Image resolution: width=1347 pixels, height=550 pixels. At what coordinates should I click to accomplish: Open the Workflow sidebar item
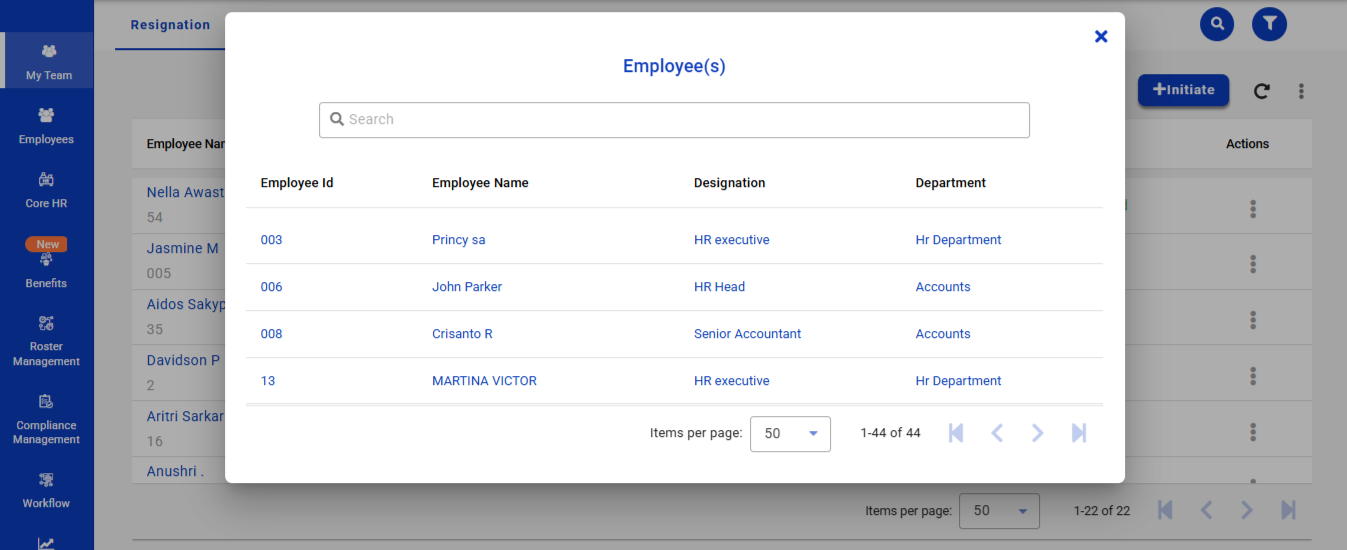point(47,491)
